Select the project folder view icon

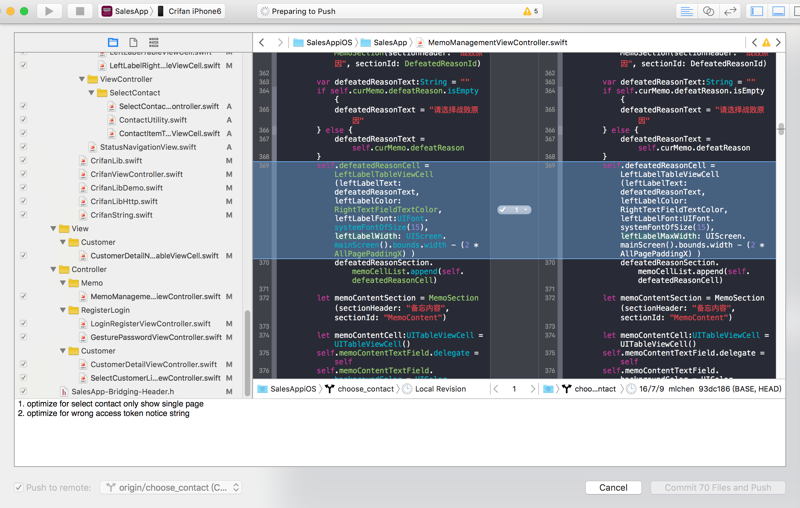click(113, 42)
